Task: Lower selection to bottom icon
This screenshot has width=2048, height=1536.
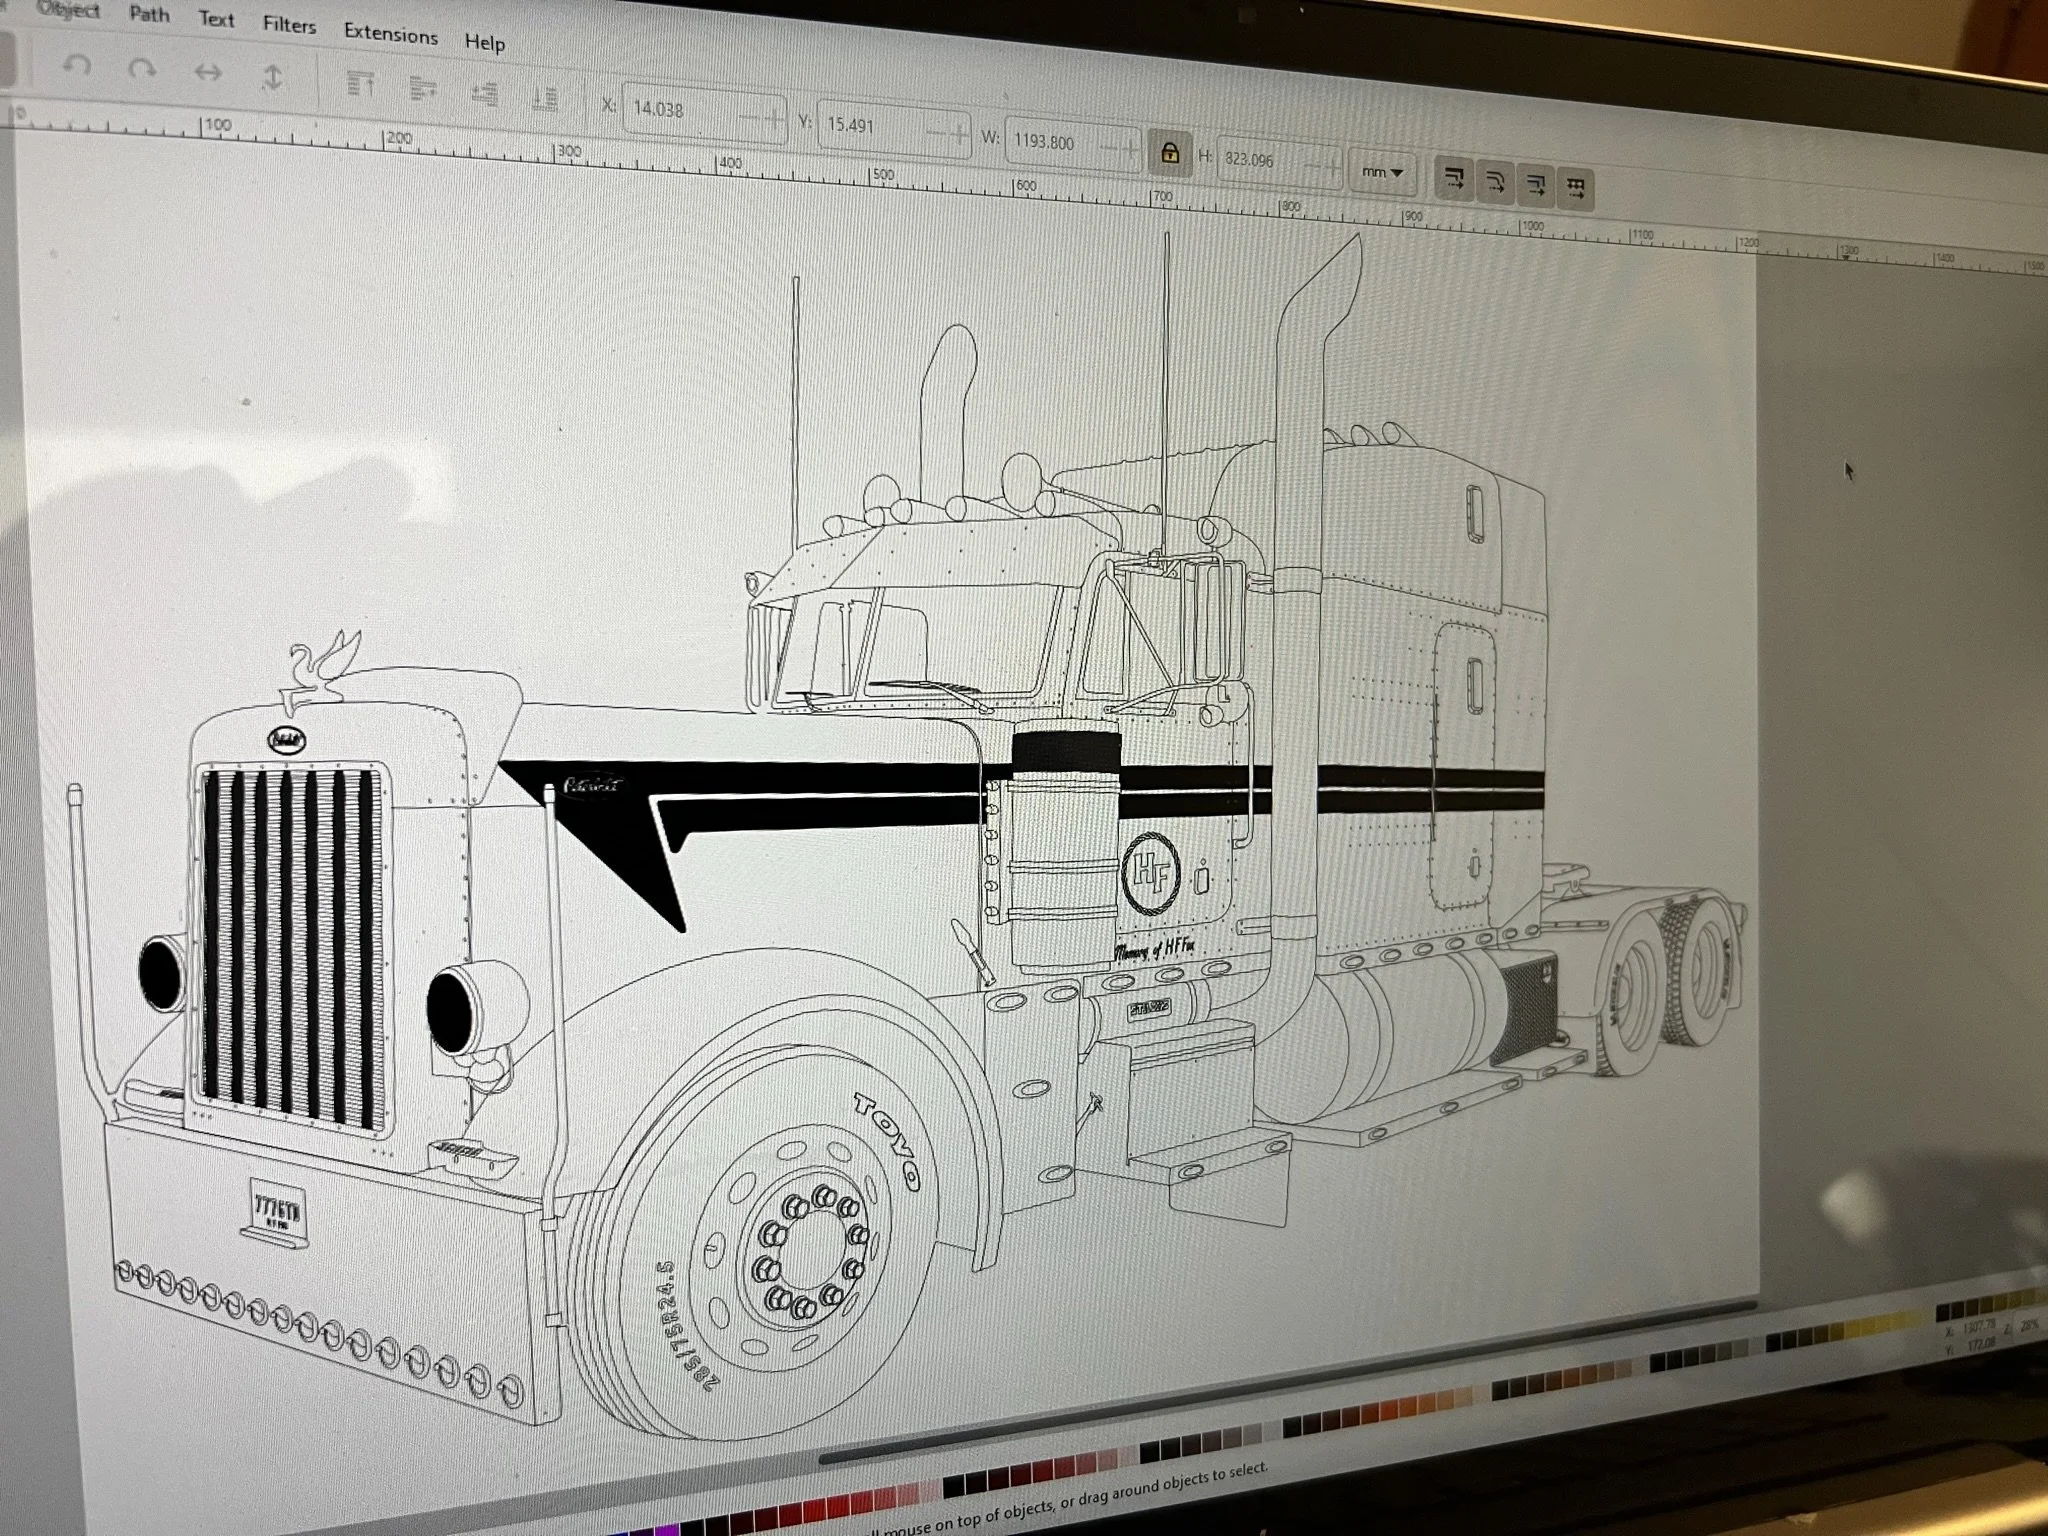Action: pos(544,99)
